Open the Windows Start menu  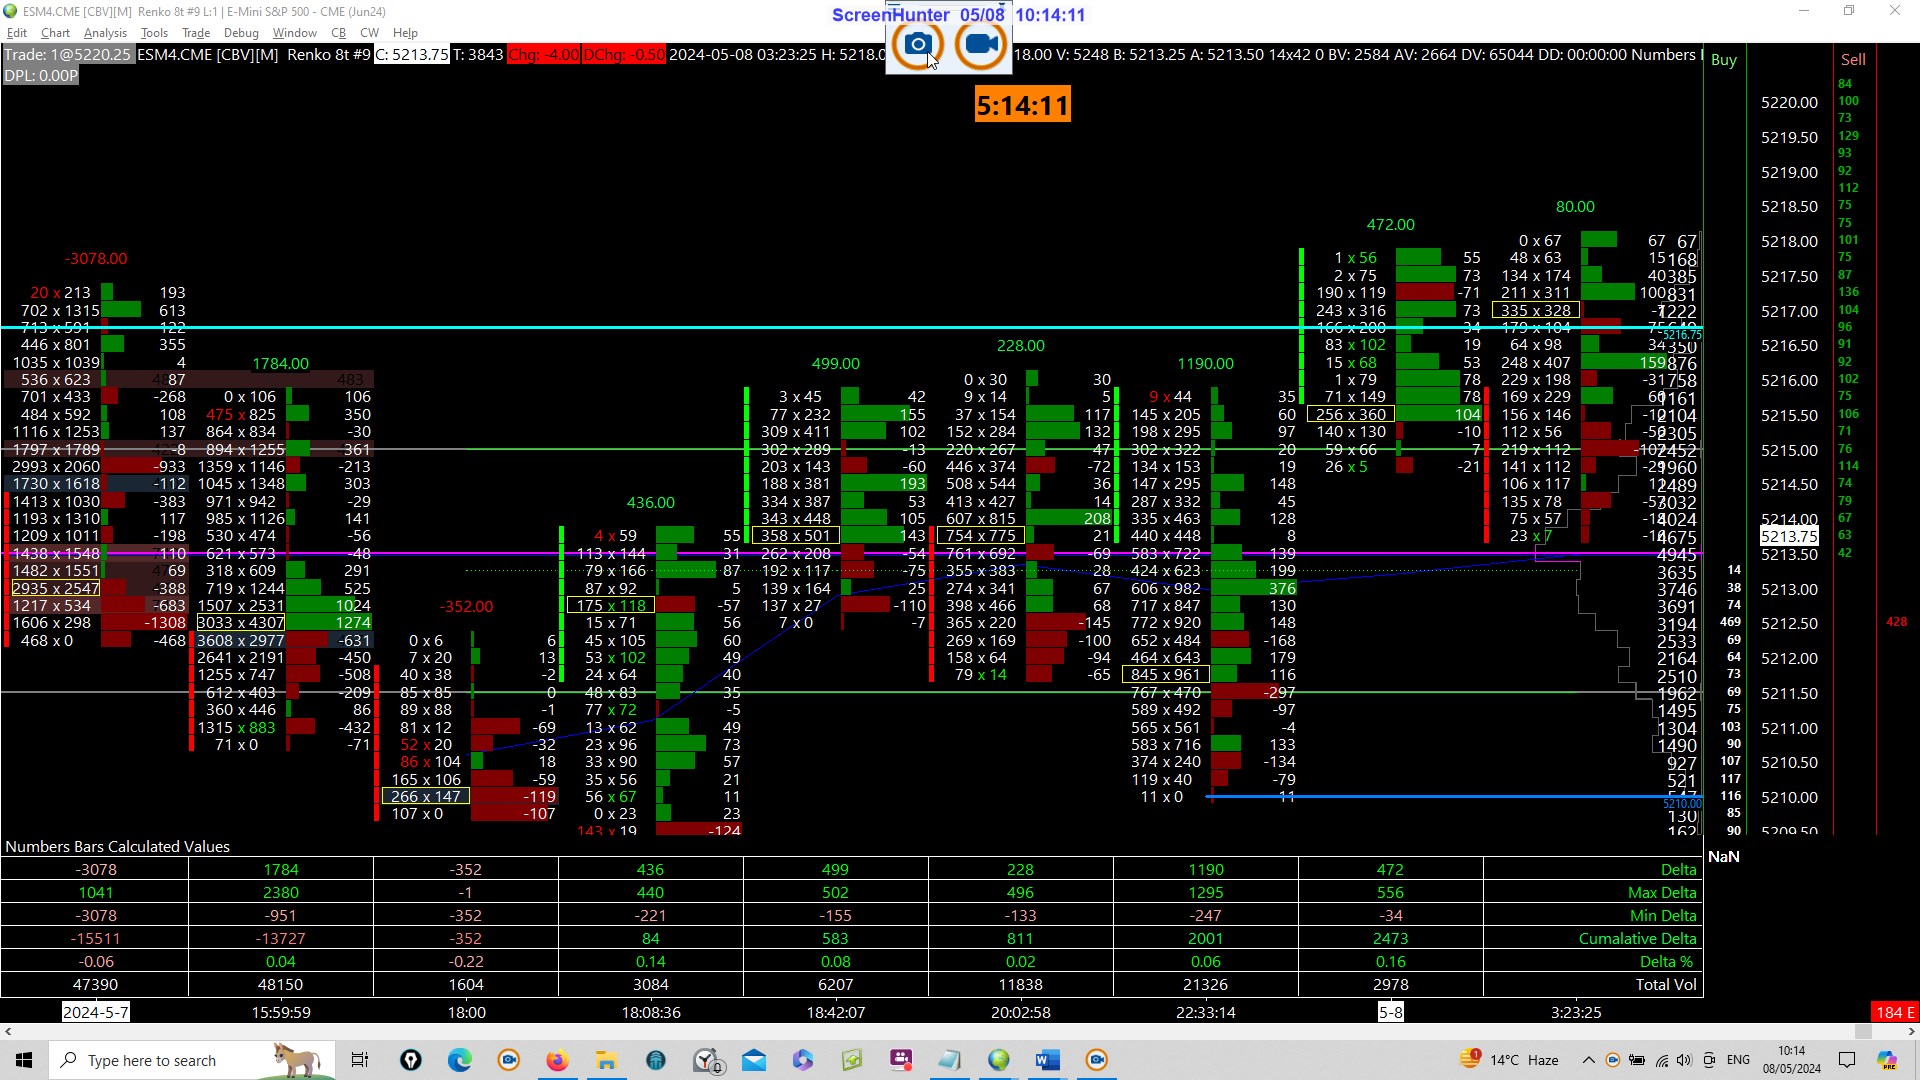point(24,1060)
